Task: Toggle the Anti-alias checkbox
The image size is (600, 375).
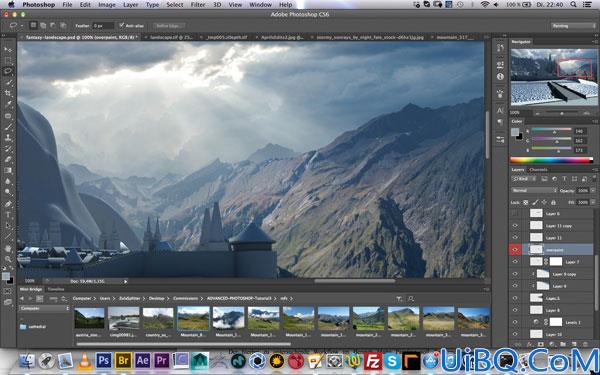Action: (x=122, y=26)
